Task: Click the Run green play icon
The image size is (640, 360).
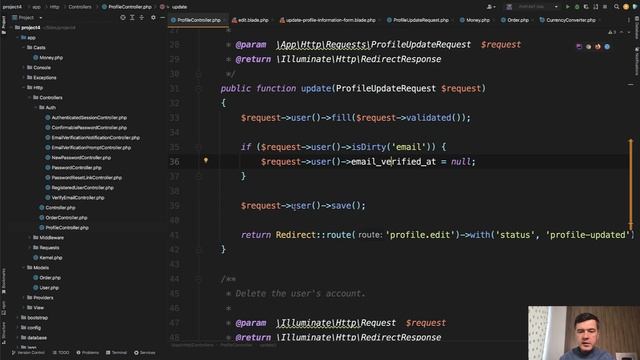Action: pyautogui.click(x=567, y=7)
